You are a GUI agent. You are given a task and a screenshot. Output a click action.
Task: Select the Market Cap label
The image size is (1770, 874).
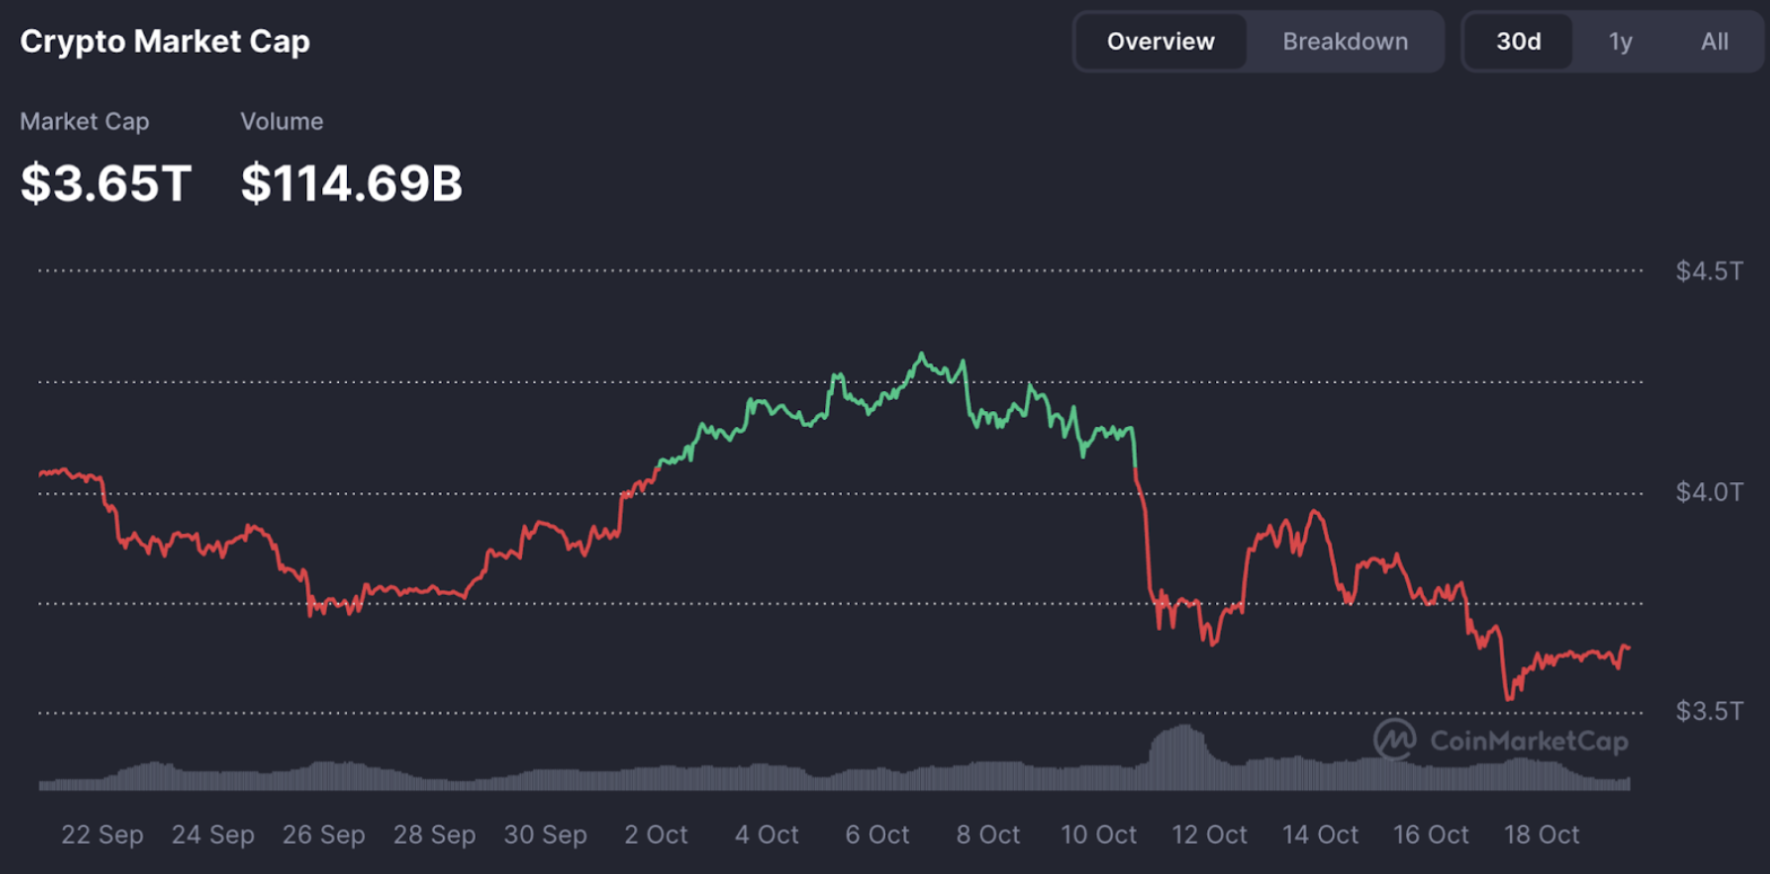[84, 122]
